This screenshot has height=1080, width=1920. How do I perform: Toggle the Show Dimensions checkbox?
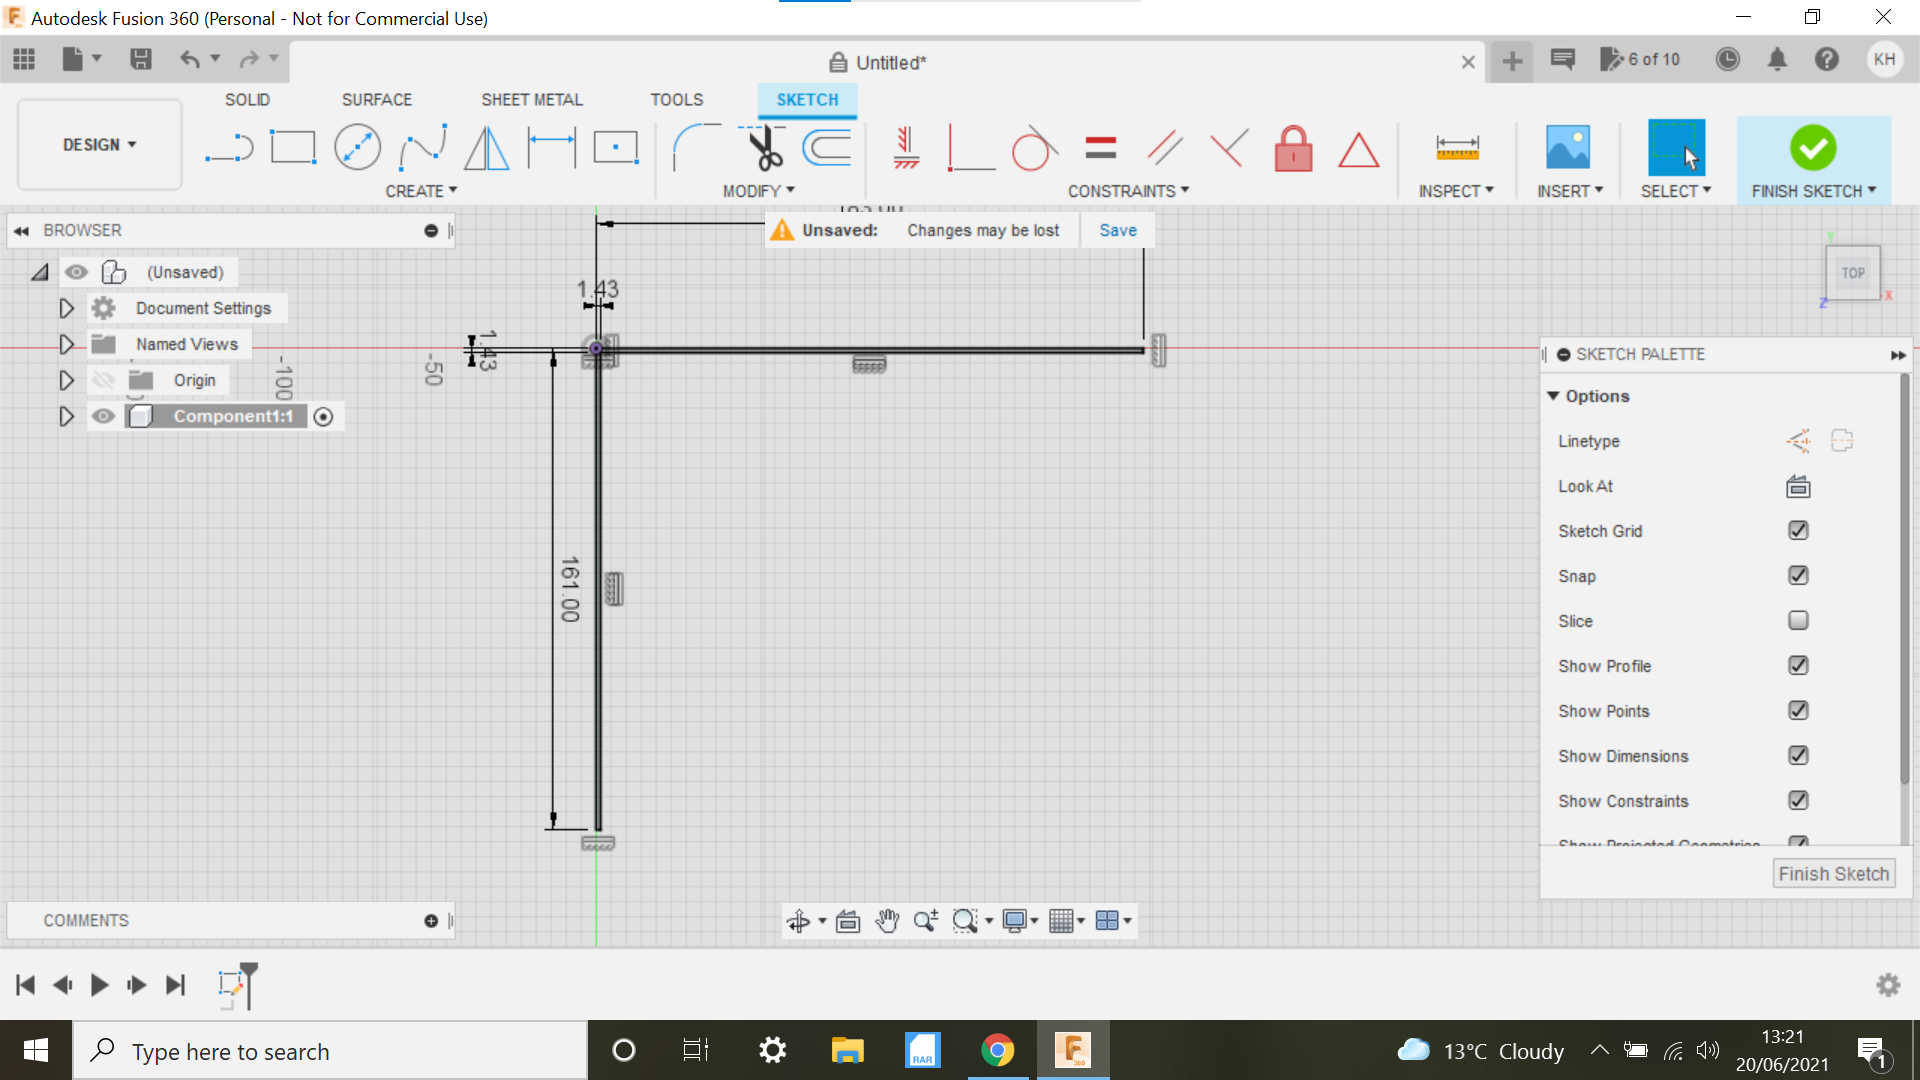coord(1799,756)
